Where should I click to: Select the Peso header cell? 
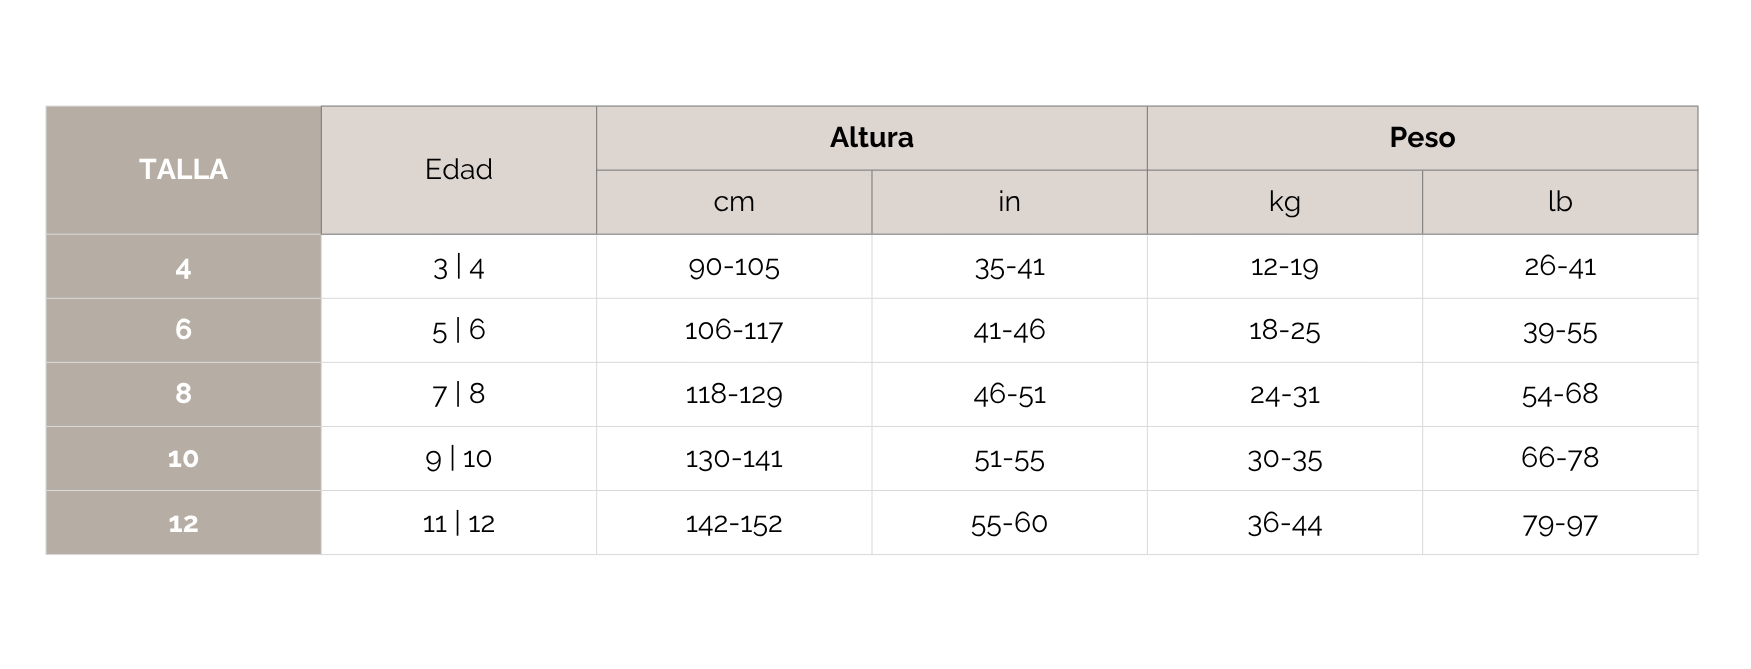1421,138
